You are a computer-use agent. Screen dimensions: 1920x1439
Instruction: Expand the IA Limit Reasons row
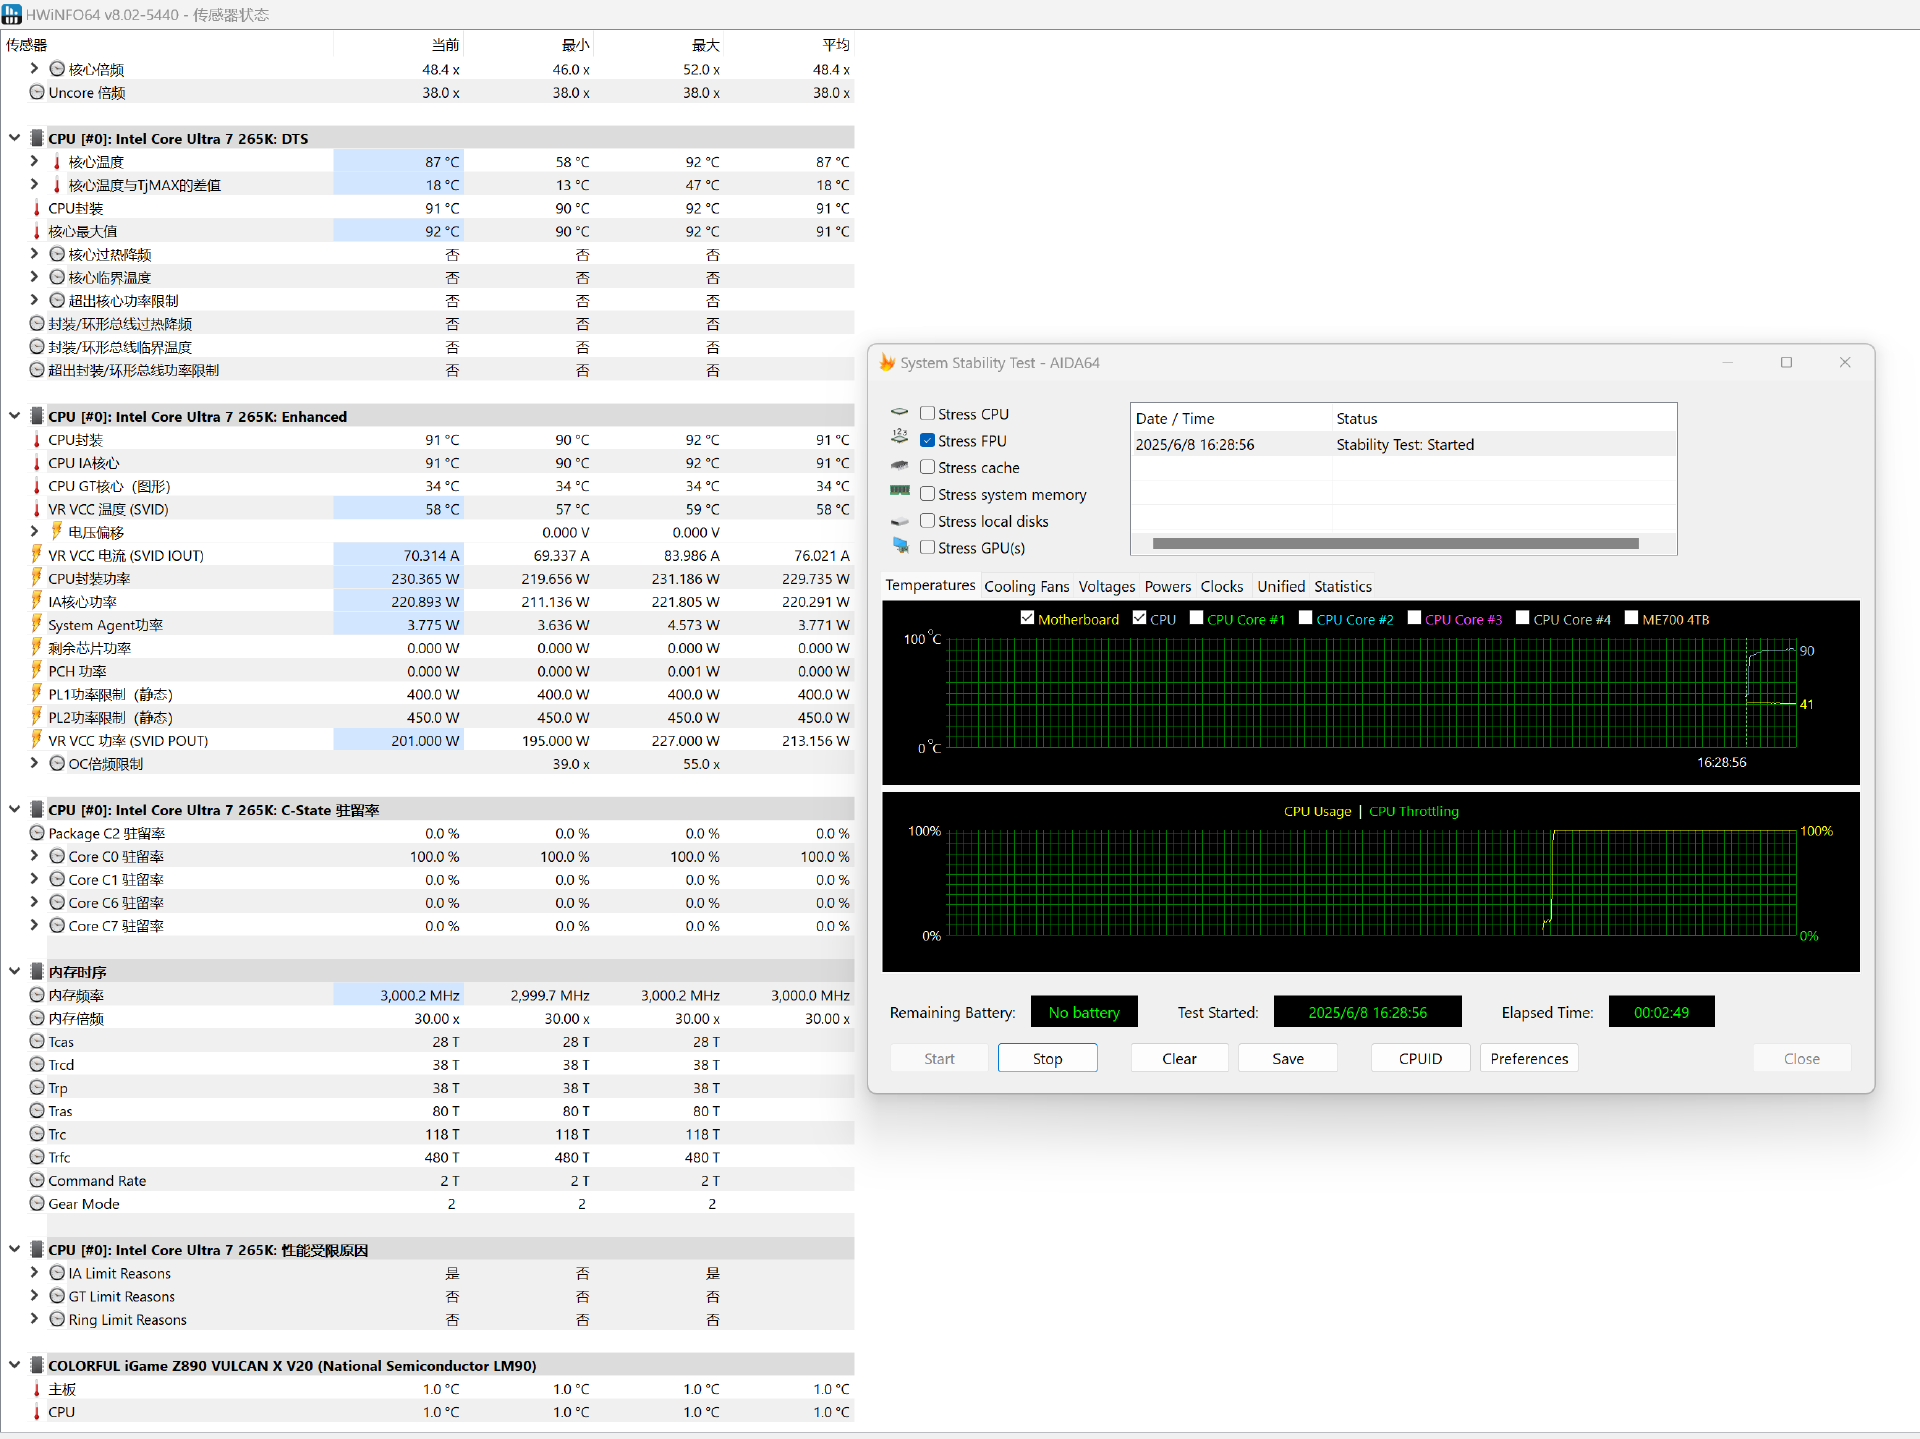pyautogui.click(x=34, y=1273)
